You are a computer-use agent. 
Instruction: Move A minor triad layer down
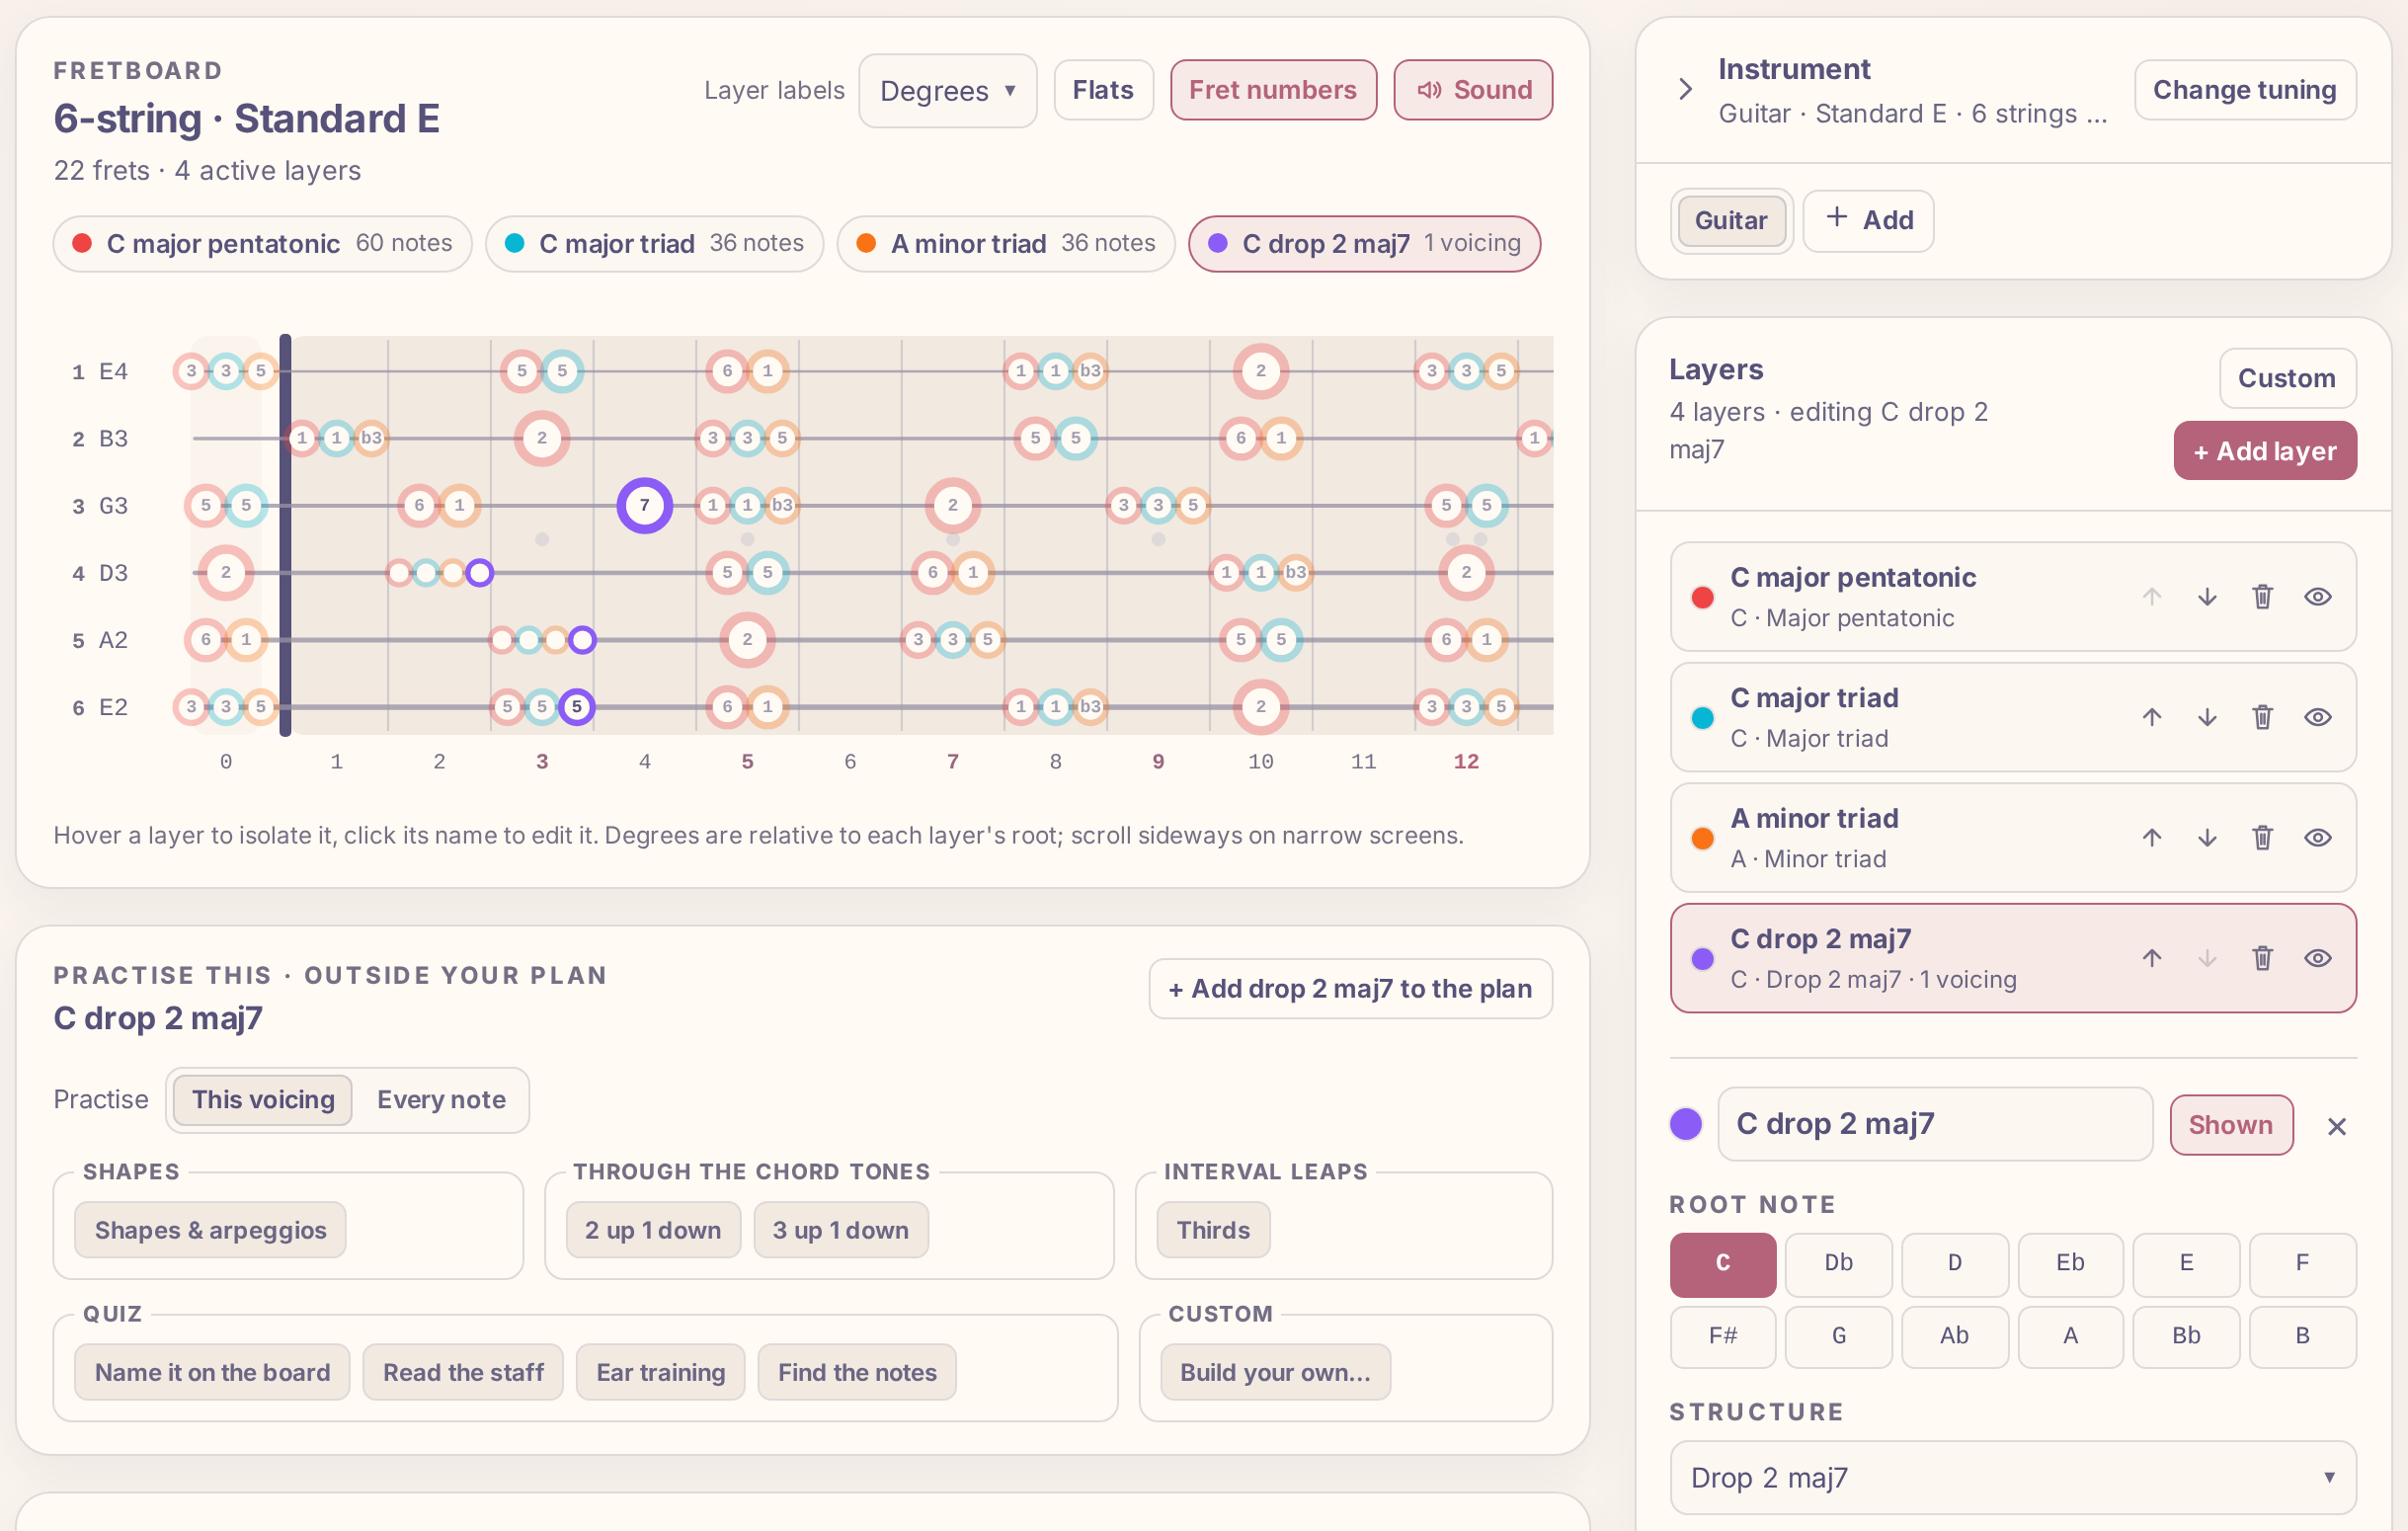tap(2207, 838)
